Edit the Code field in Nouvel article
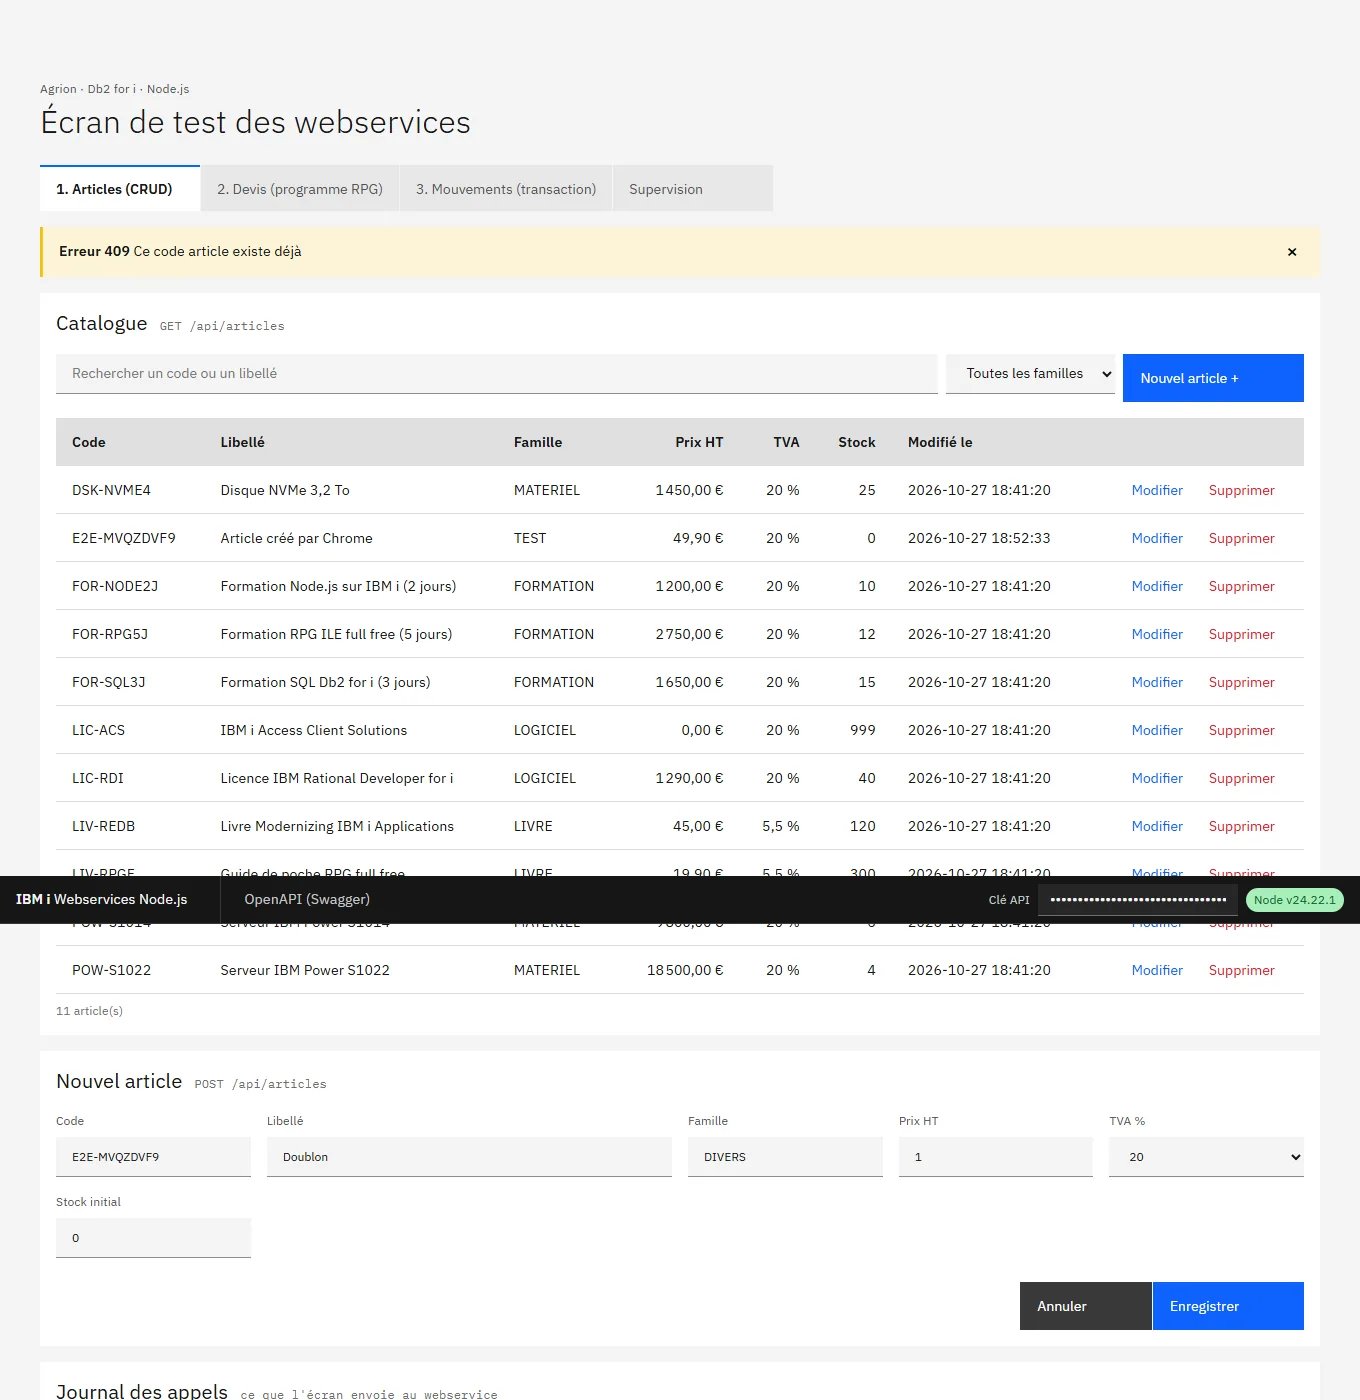1360x1400 pixels. tap(153, 1157)
